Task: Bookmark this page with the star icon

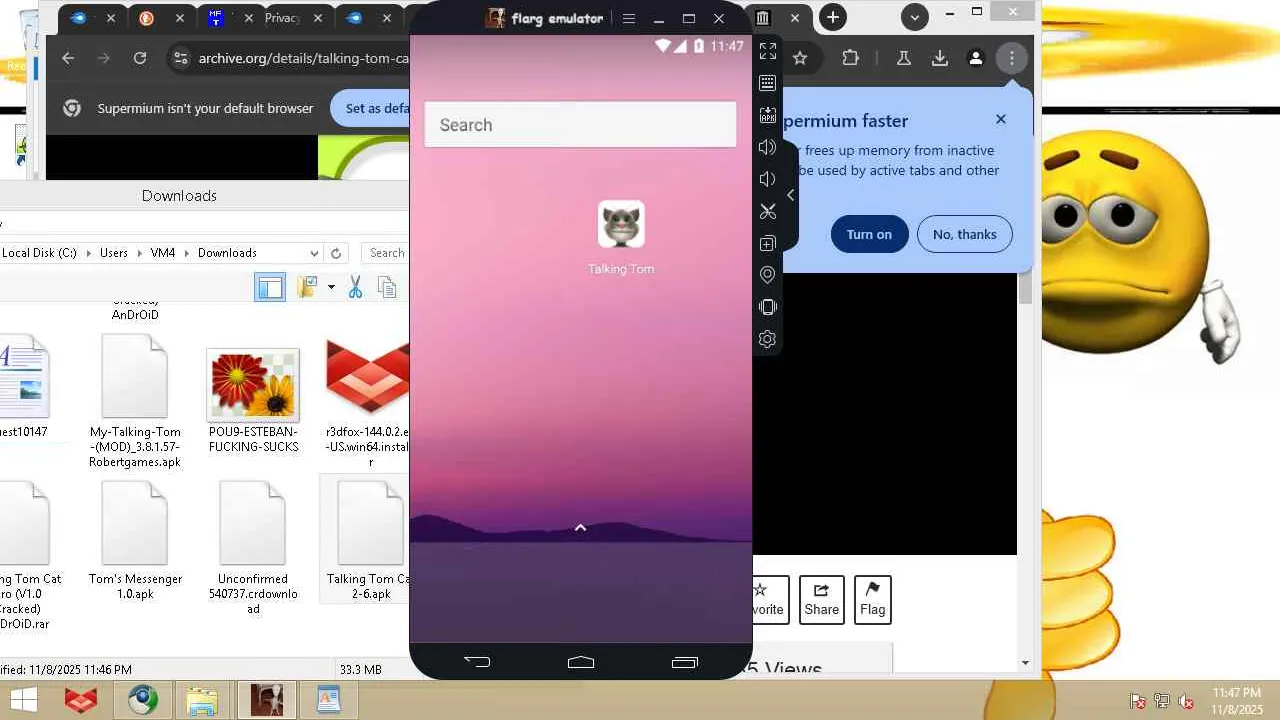Action: tap(800, 58)
